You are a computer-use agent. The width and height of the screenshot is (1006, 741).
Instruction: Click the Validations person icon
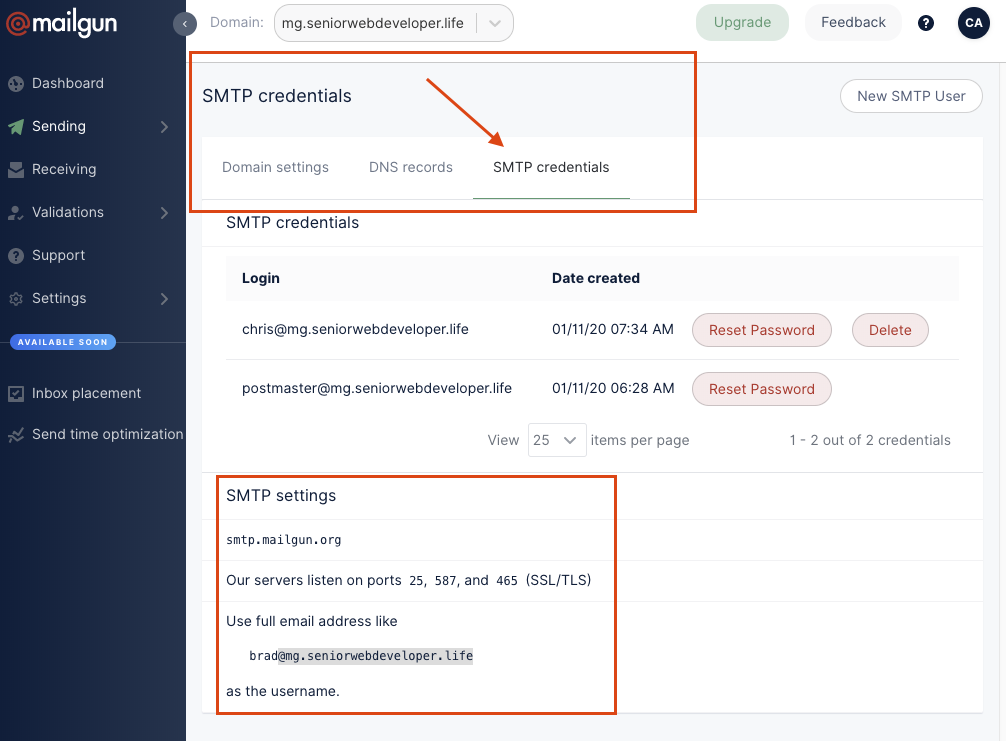click(16, 212)
